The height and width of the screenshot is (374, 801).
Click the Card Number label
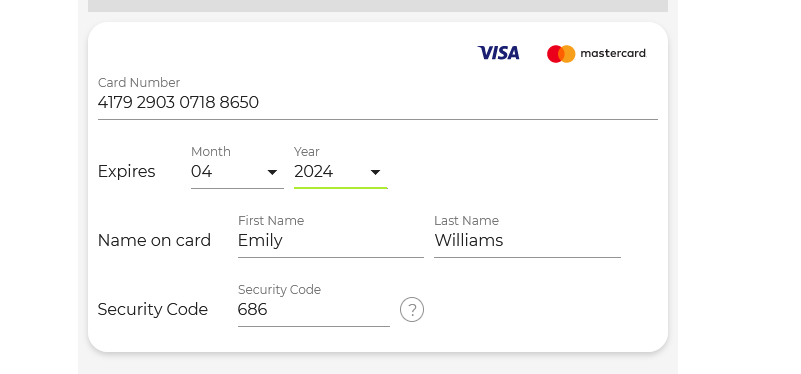coord(139,83)
